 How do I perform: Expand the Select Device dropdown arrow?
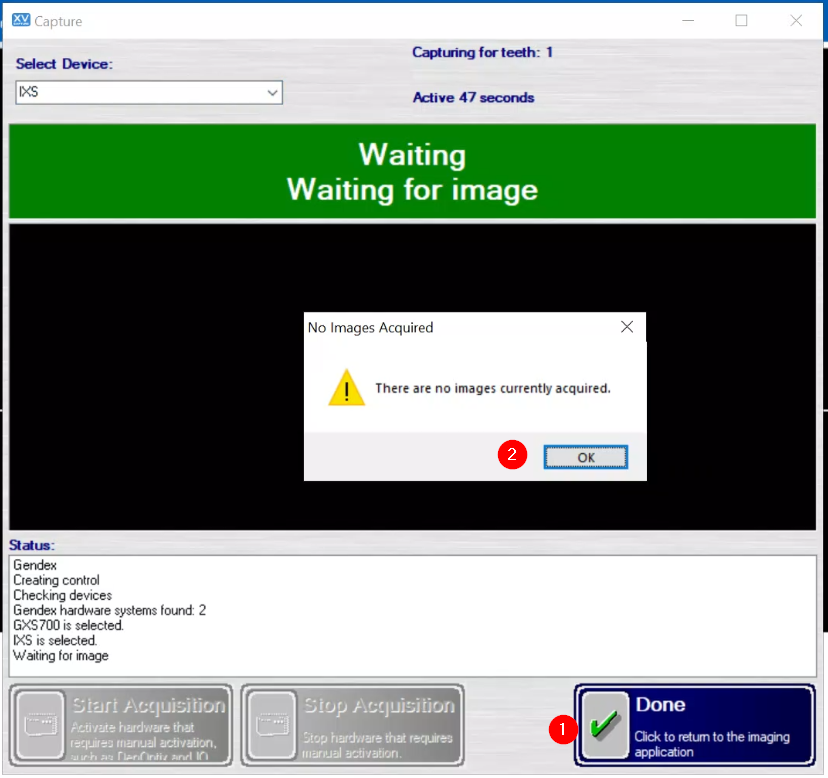(x=272, y=93)
